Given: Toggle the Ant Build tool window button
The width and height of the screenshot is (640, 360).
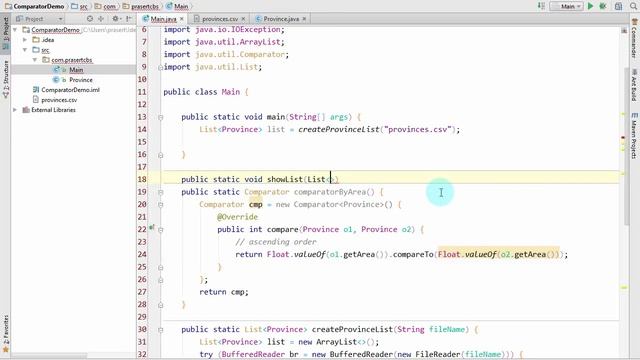Looking at the screenshot, I should [x=634, y=86].
